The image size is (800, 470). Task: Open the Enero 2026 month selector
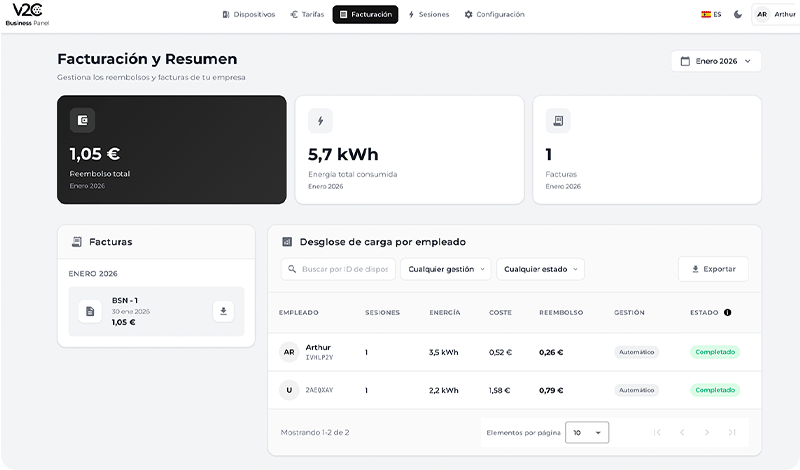click(716, 61)
